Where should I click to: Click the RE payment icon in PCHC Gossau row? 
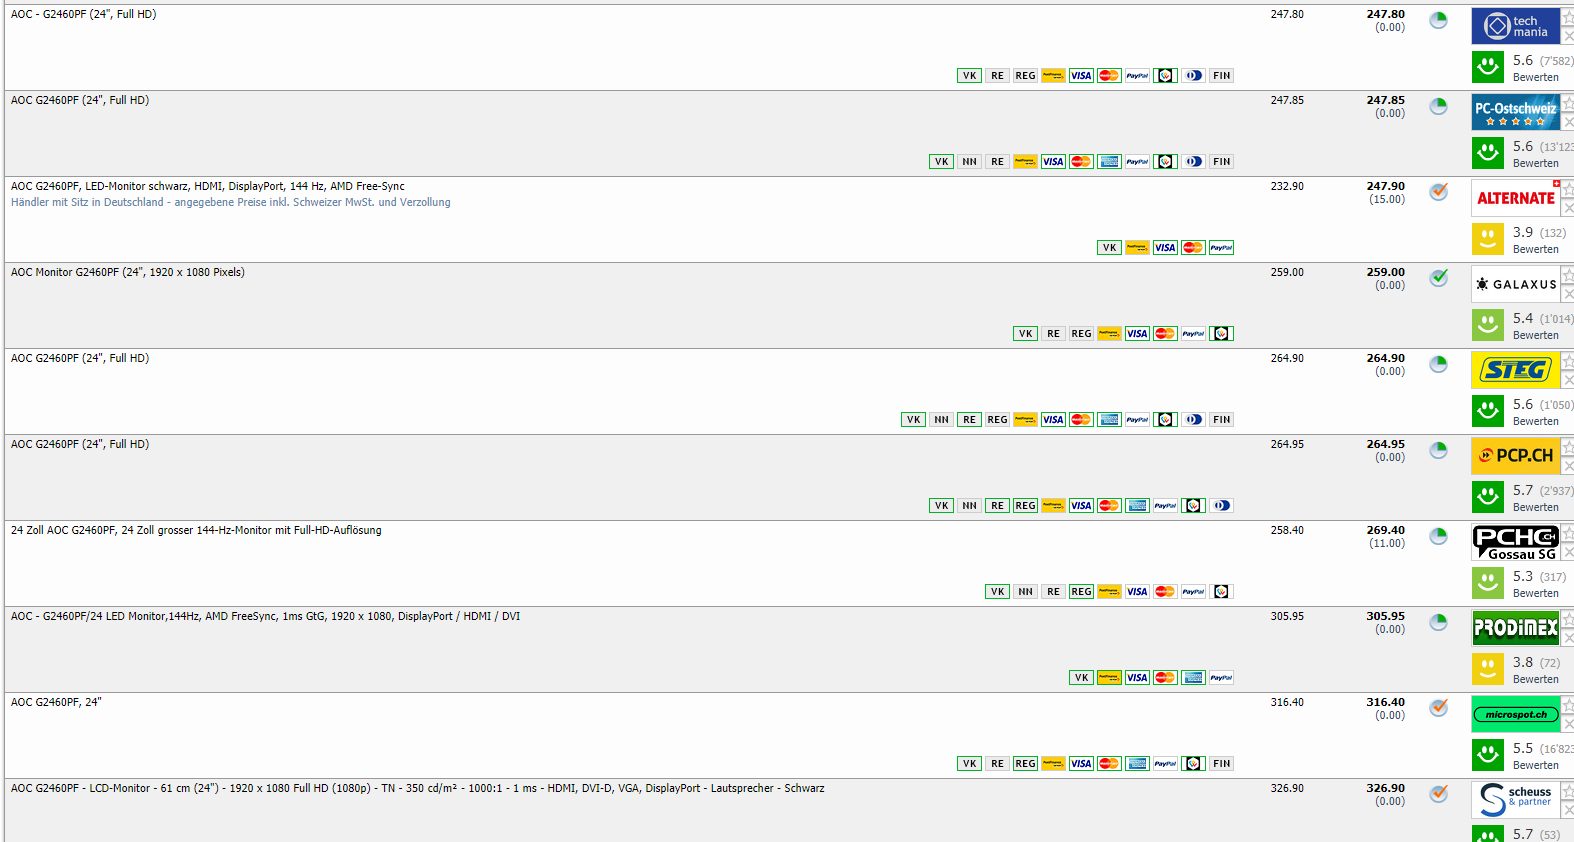(1053, 592)
